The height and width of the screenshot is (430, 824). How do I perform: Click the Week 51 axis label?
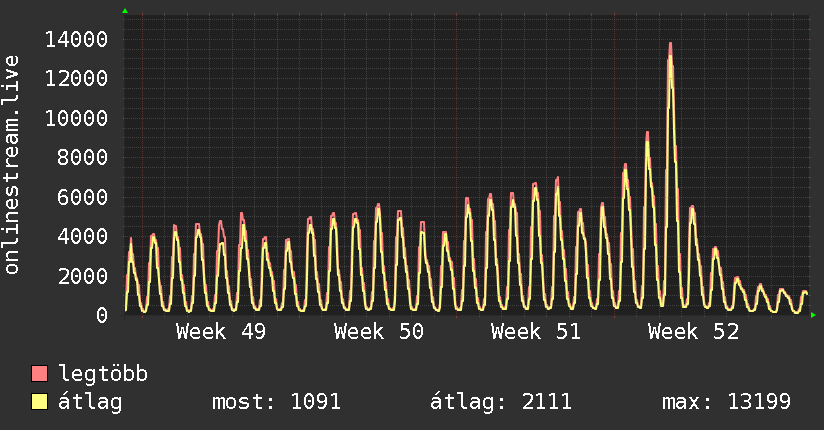click(536, 332)
